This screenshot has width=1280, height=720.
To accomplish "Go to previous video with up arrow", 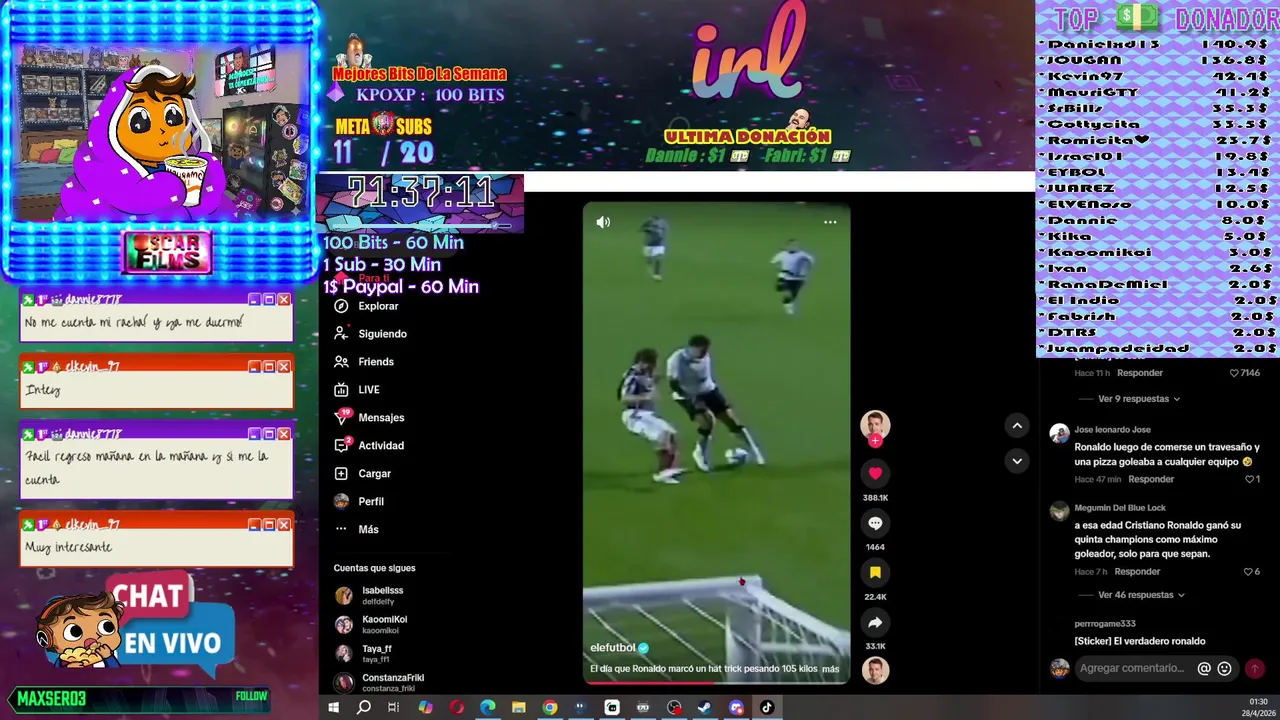I will (x=1017, y=426).
